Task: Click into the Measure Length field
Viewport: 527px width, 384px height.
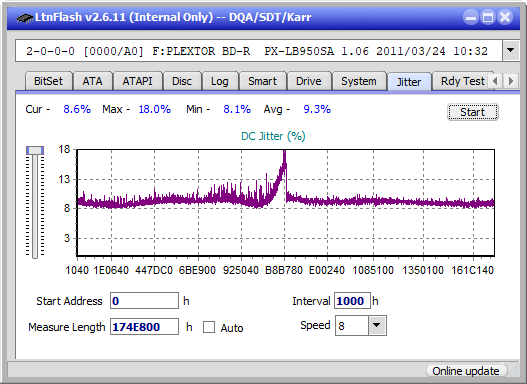Action: 145,327
